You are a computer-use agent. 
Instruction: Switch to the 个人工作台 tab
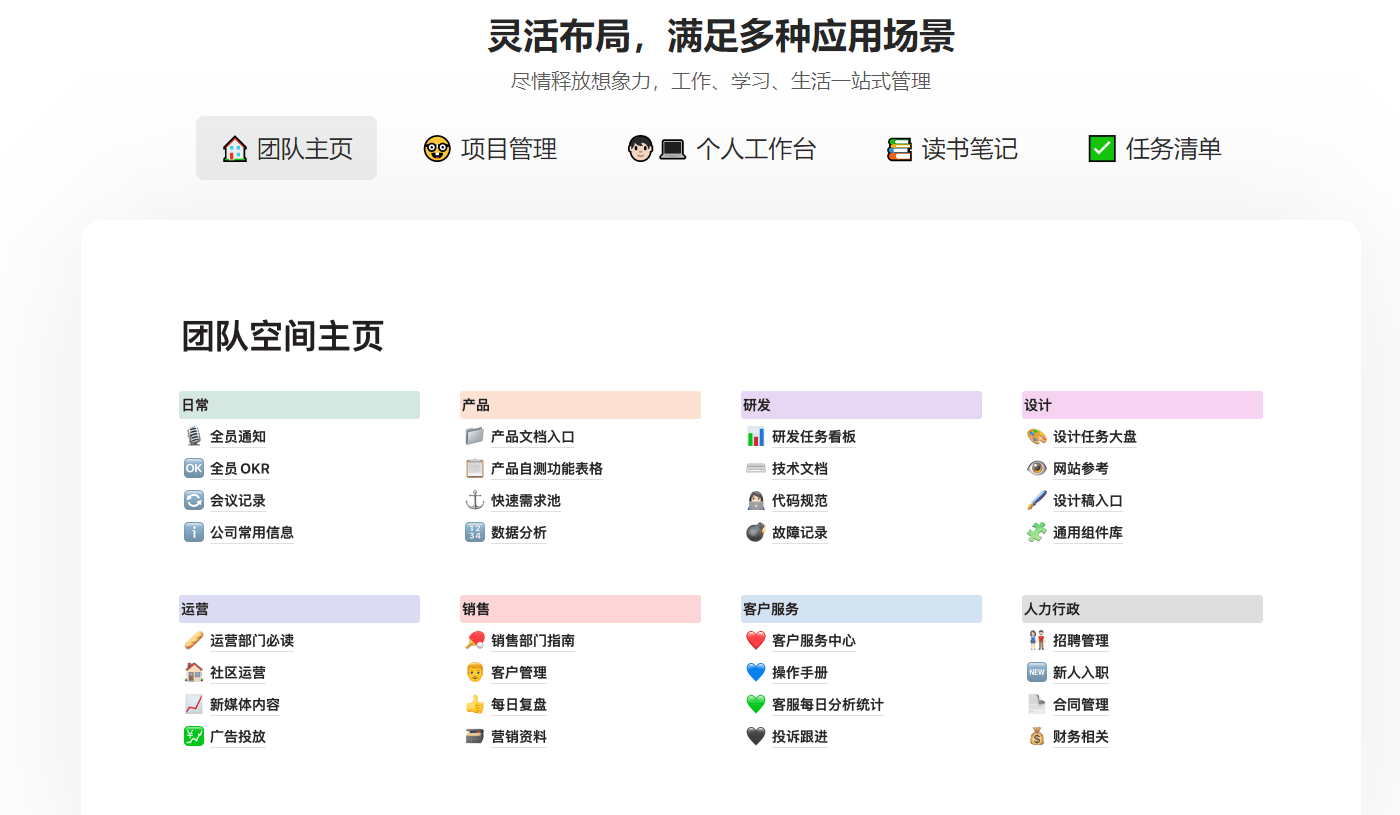[721, 149]
